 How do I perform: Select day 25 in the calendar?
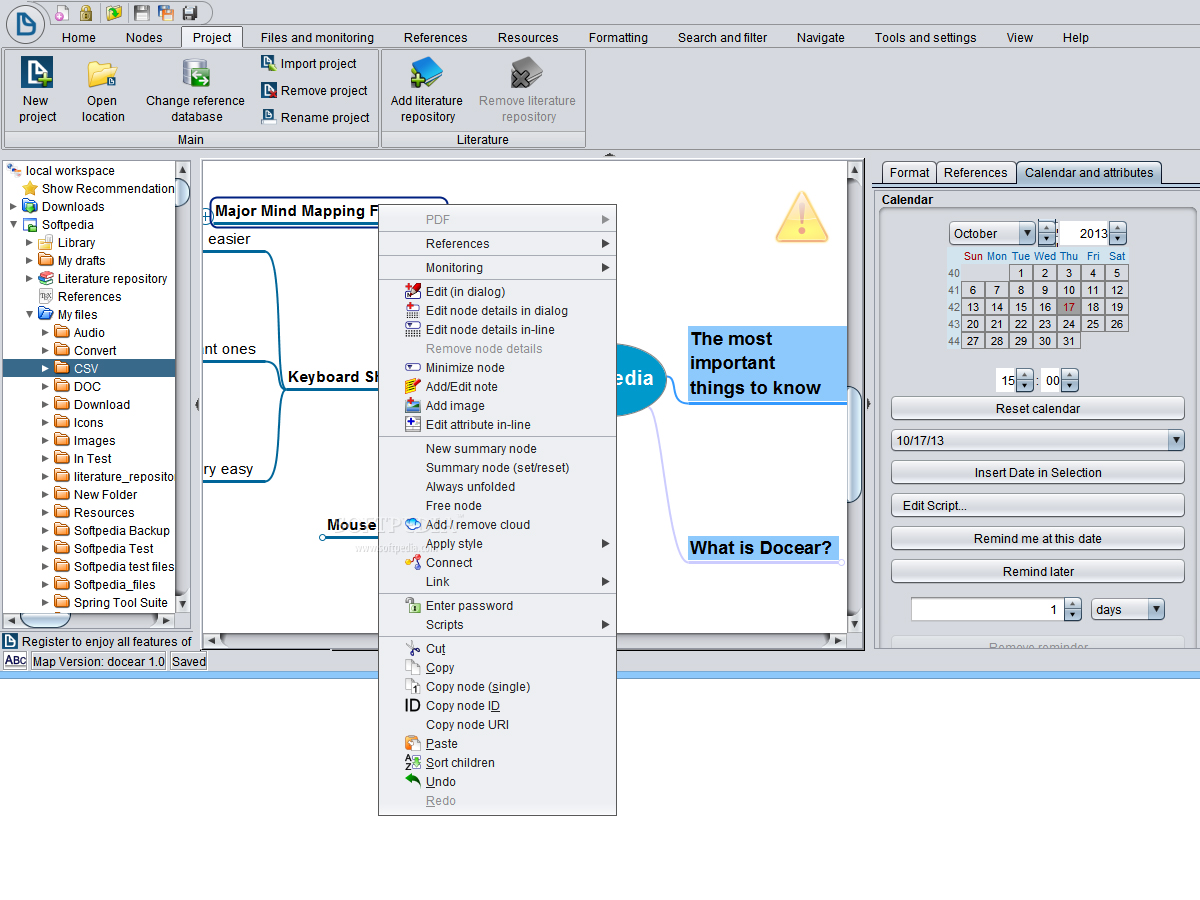click(x=1093, y=324)
